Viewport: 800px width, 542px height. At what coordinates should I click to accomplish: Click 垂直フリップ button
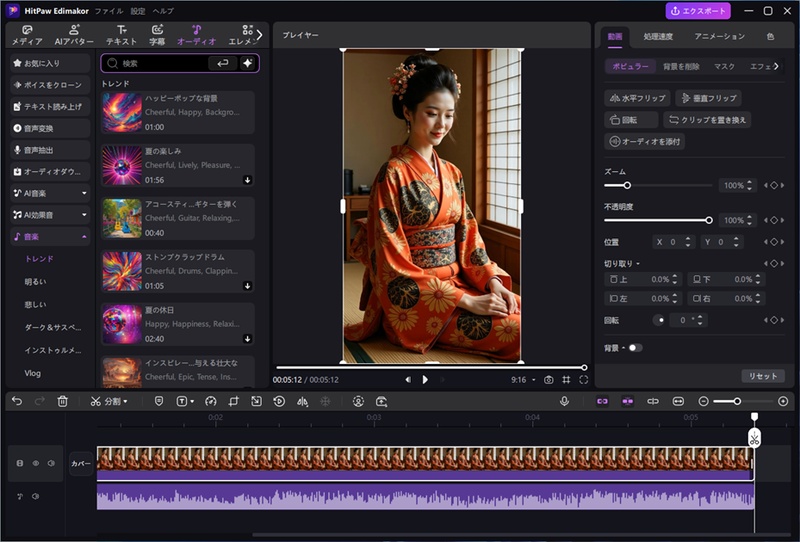point(709,98)
